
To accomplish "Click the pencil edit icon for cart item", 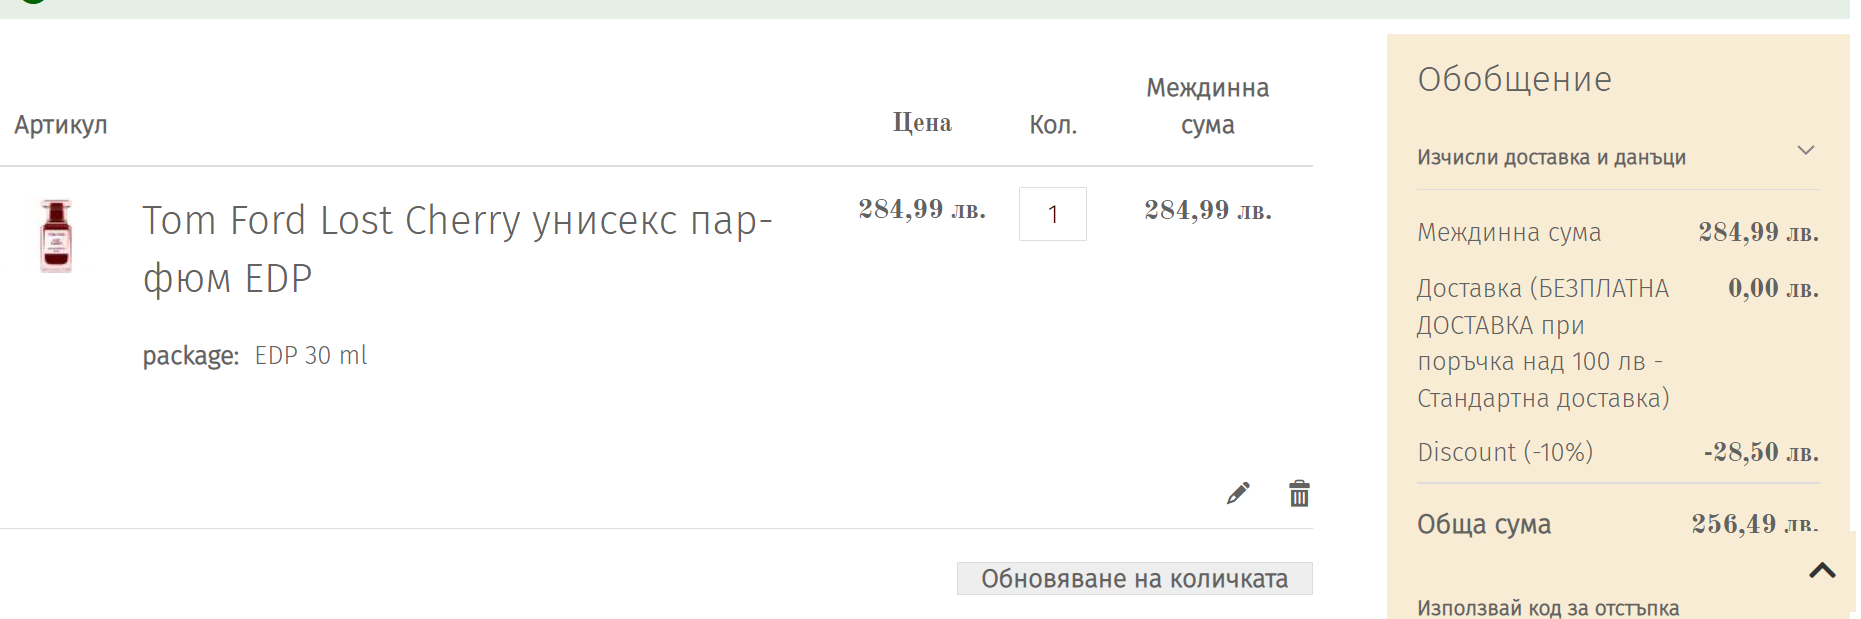I will click(1238, 493).
